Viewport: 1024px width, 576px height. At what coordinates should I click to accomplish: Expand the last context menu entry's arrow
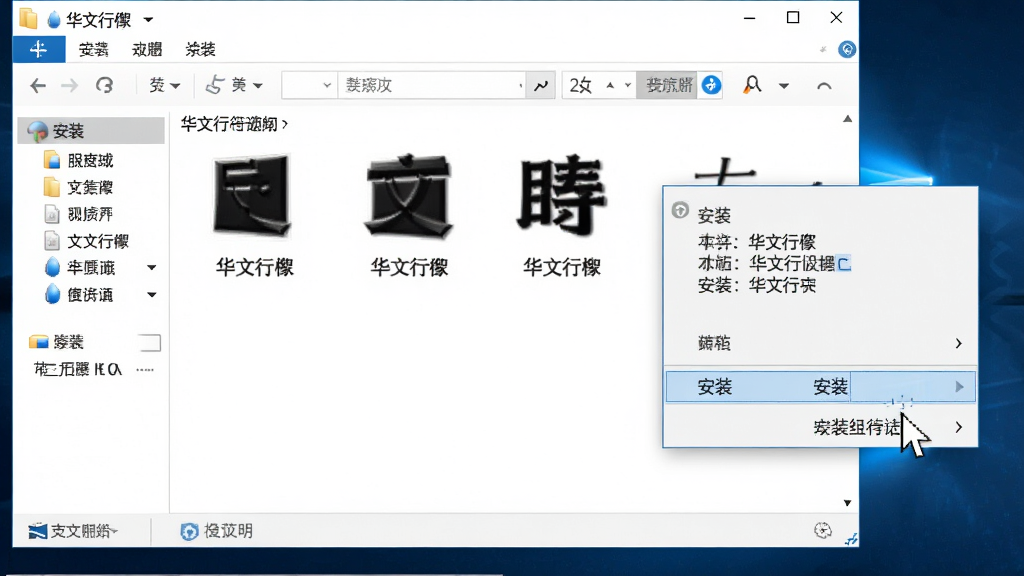pos(958,427)
